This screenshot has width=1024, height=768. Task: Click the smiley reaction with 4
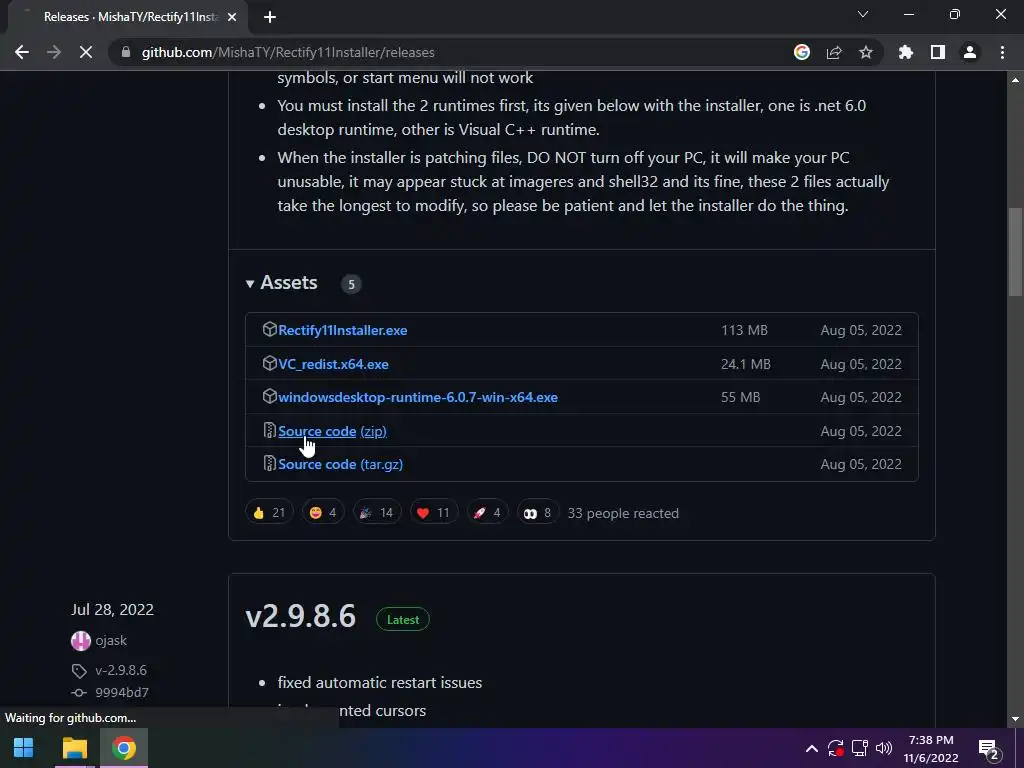[x=323, y=513]
